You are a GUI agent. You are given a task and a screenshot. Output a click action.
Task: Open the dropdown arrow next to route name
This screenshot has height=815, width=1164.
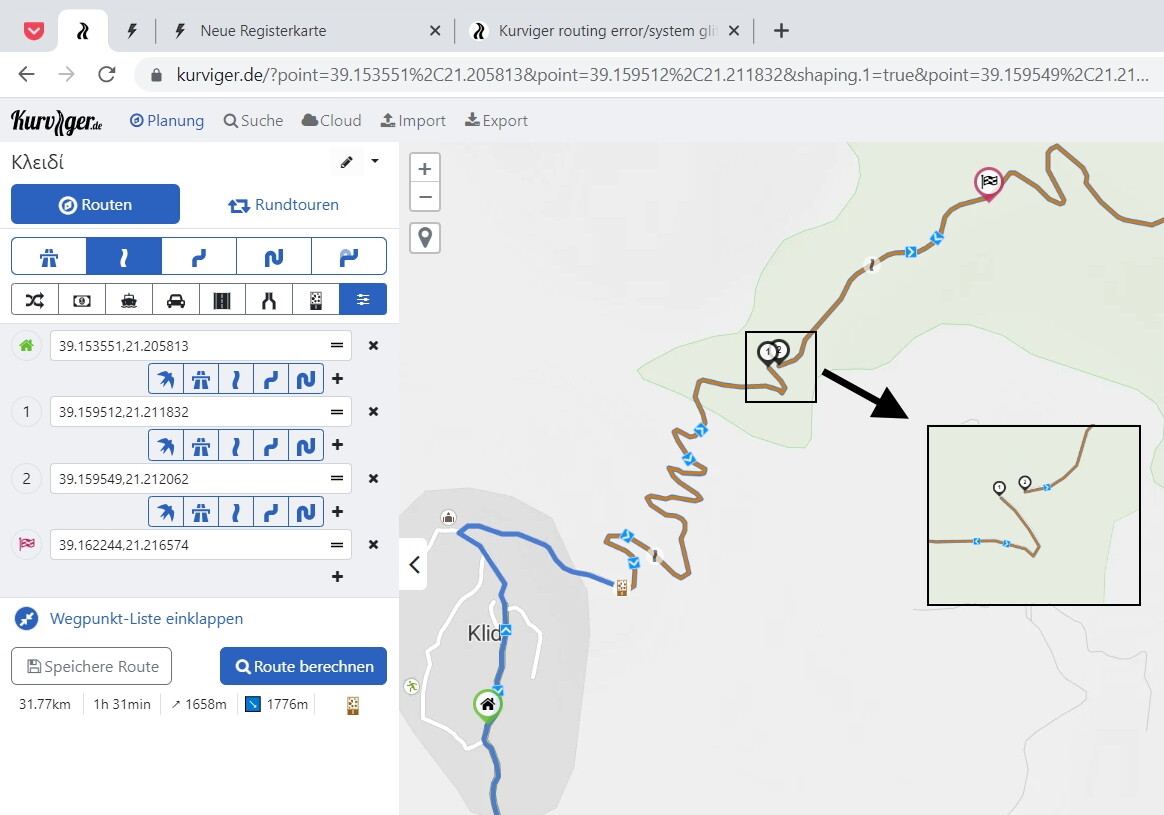pyautogui.click(x=375, y=162)
